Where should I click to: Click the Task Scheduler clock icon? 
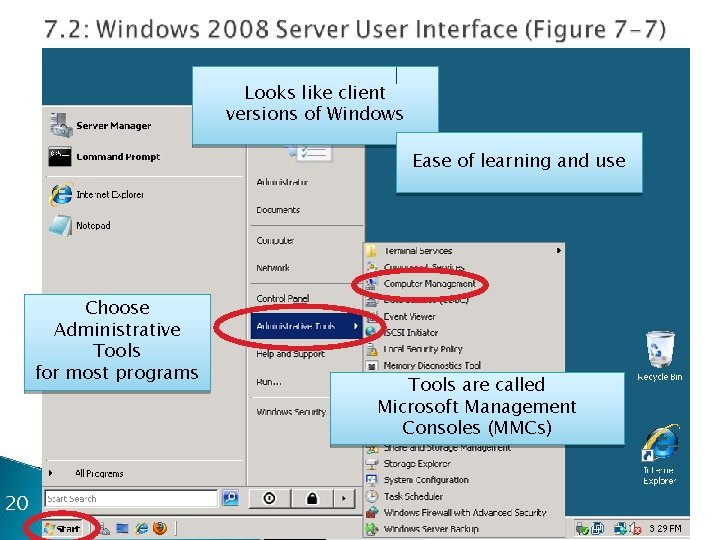[371, 496]
